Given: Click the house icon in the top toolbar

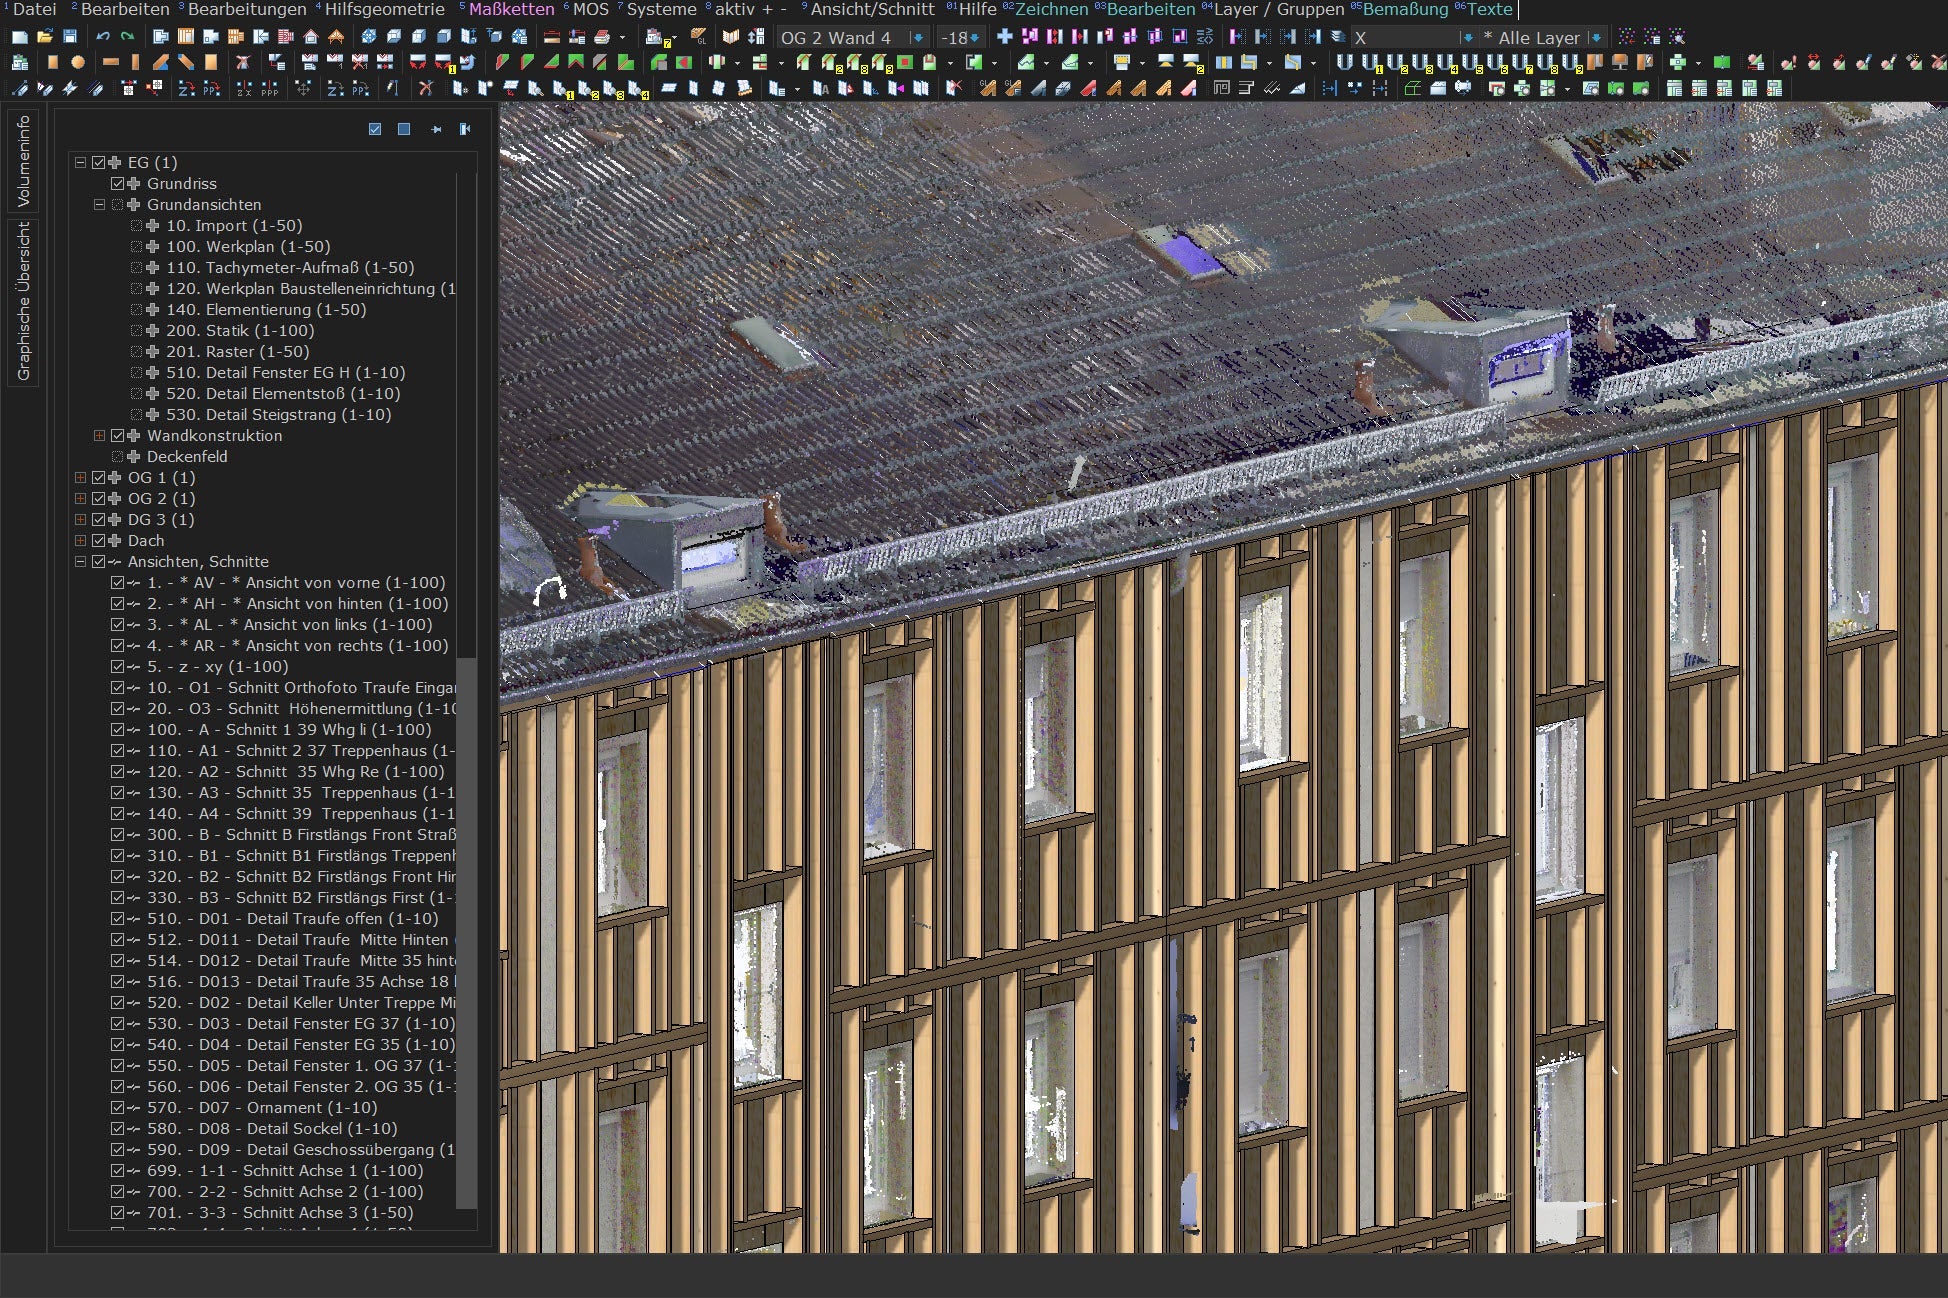Looking at the screenshot, I should (x=311, y=37).
